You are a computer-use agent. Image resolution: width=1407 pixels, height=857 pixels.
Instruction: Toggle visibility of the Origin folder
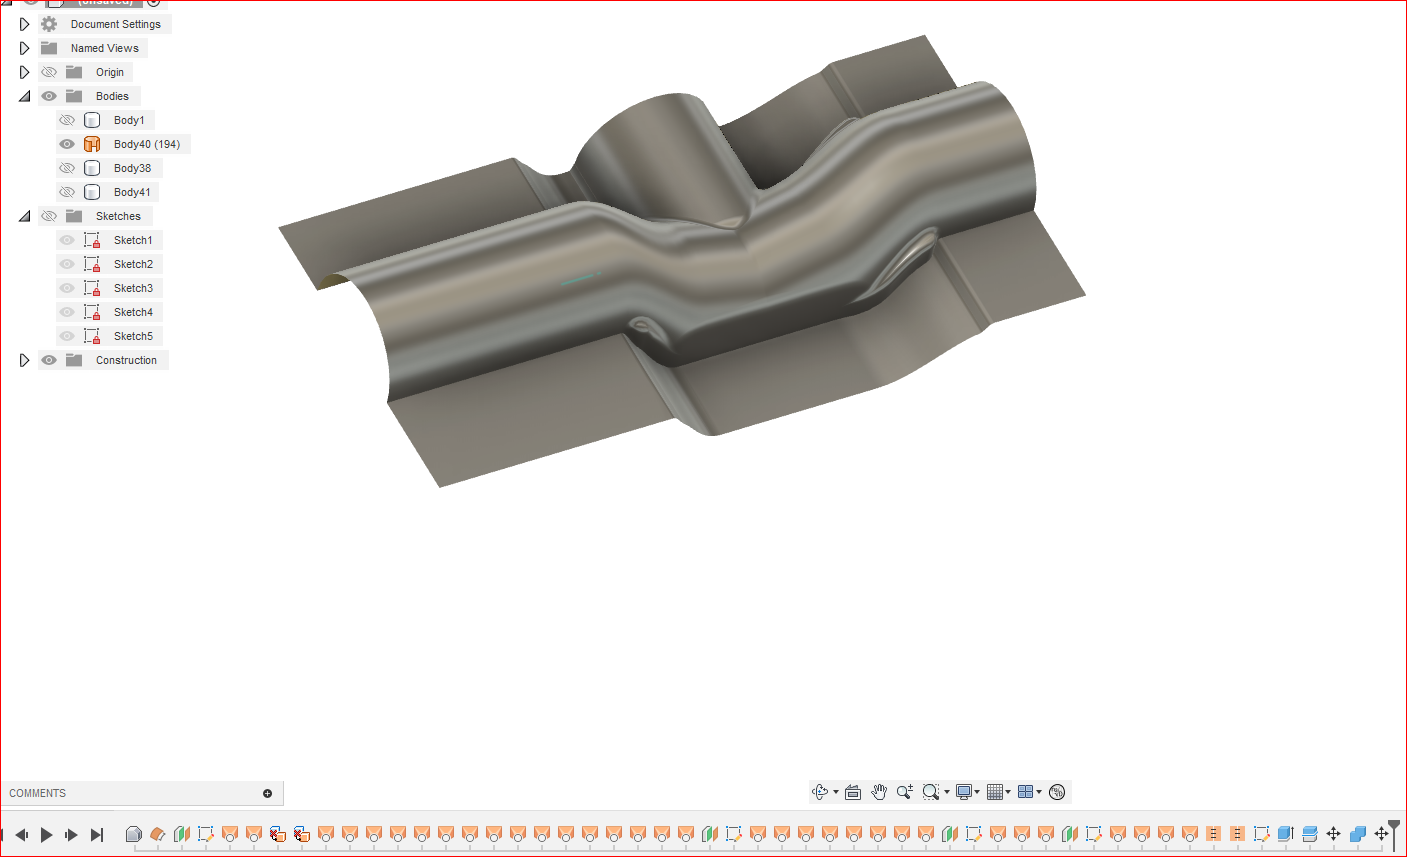pos(49,72)
